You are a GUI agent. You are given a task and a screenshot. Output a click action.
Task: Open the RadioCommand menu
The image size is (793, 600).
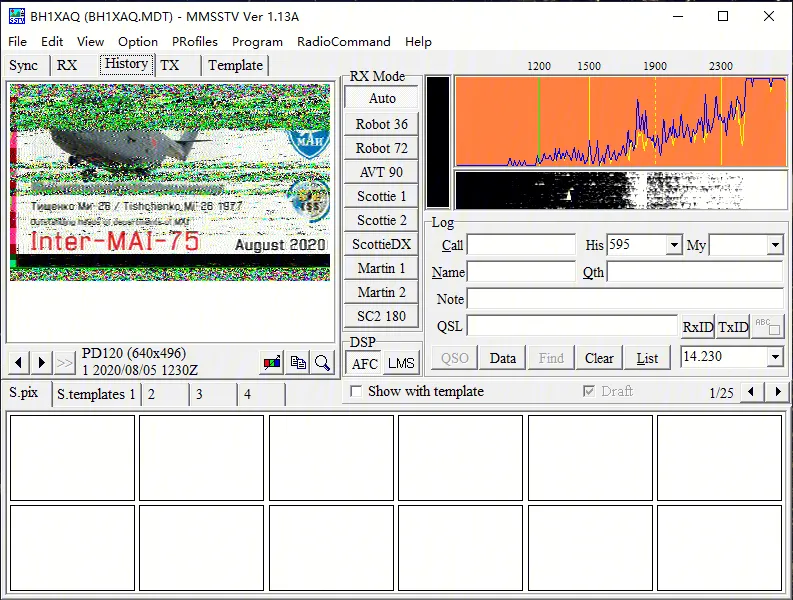(x=344, y=41)
